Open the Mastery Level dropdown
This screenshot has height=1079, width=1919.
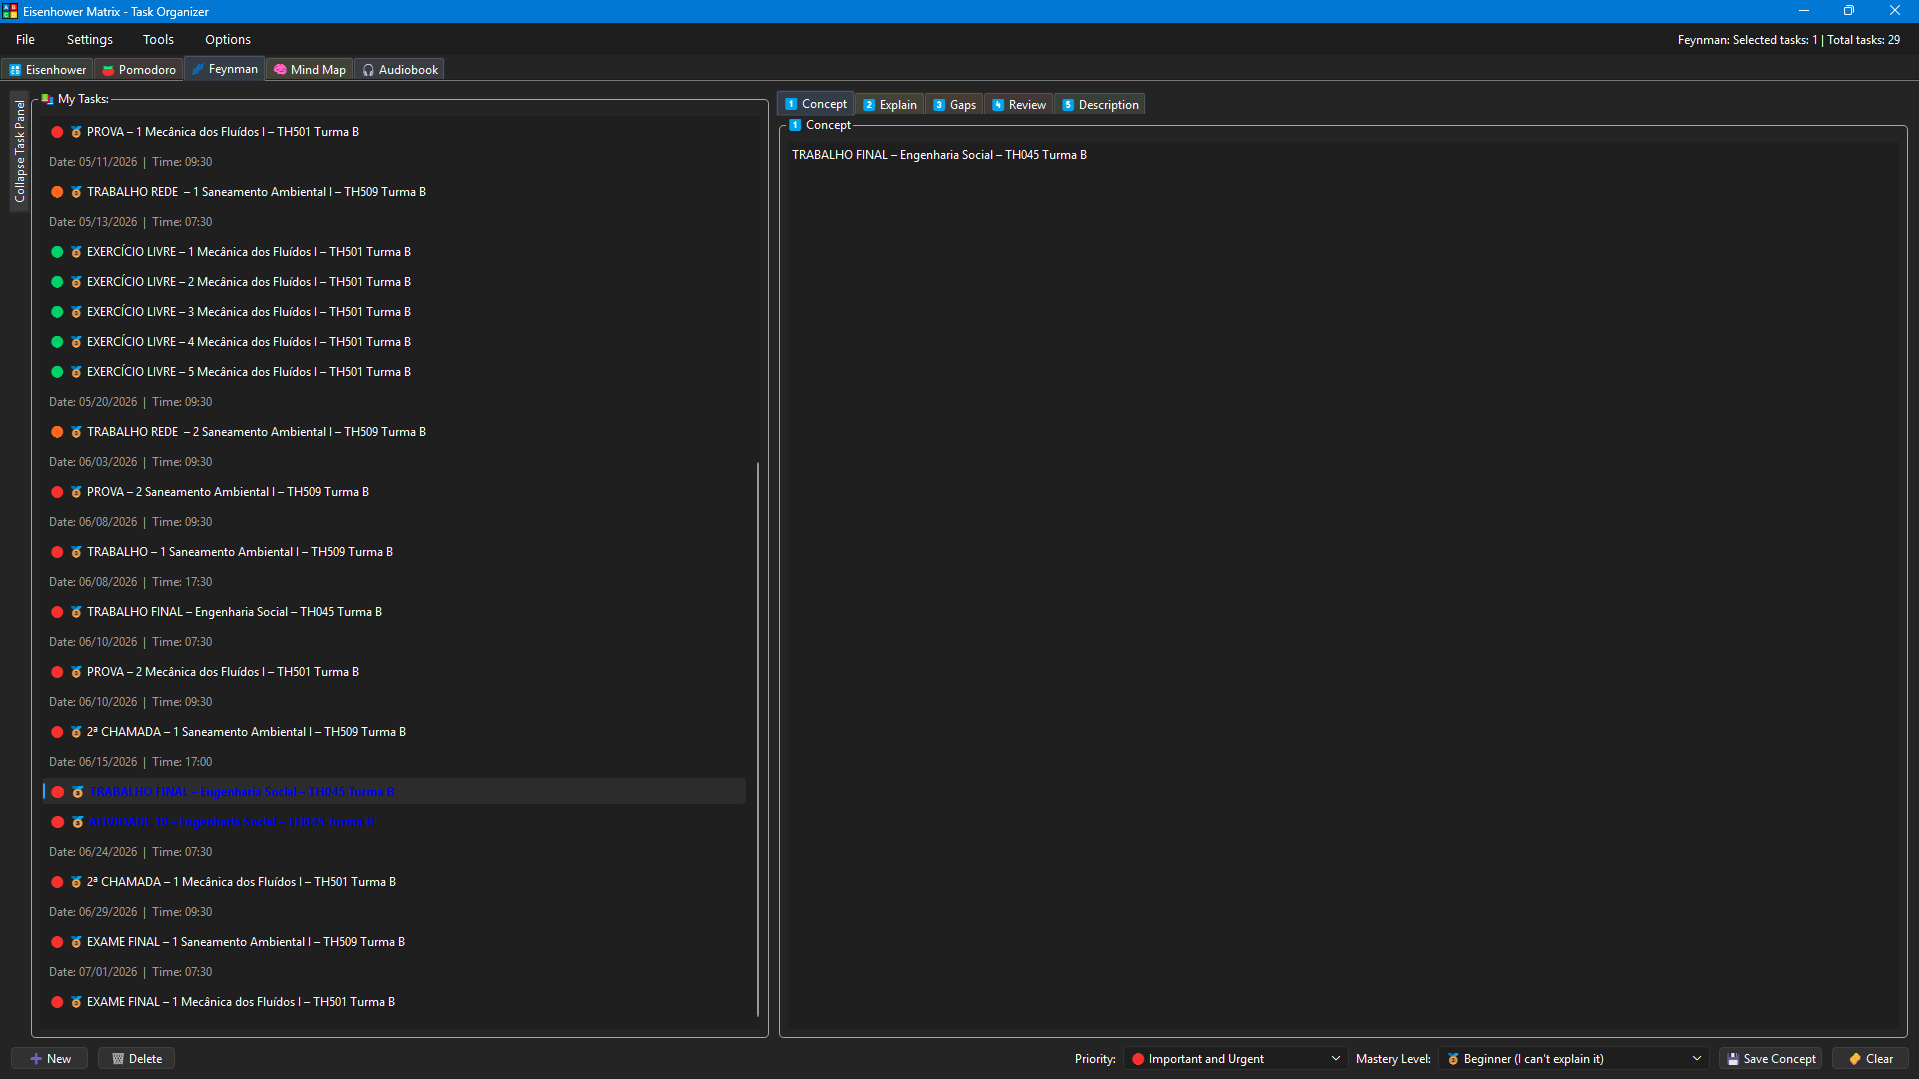click(1574, 1059)
